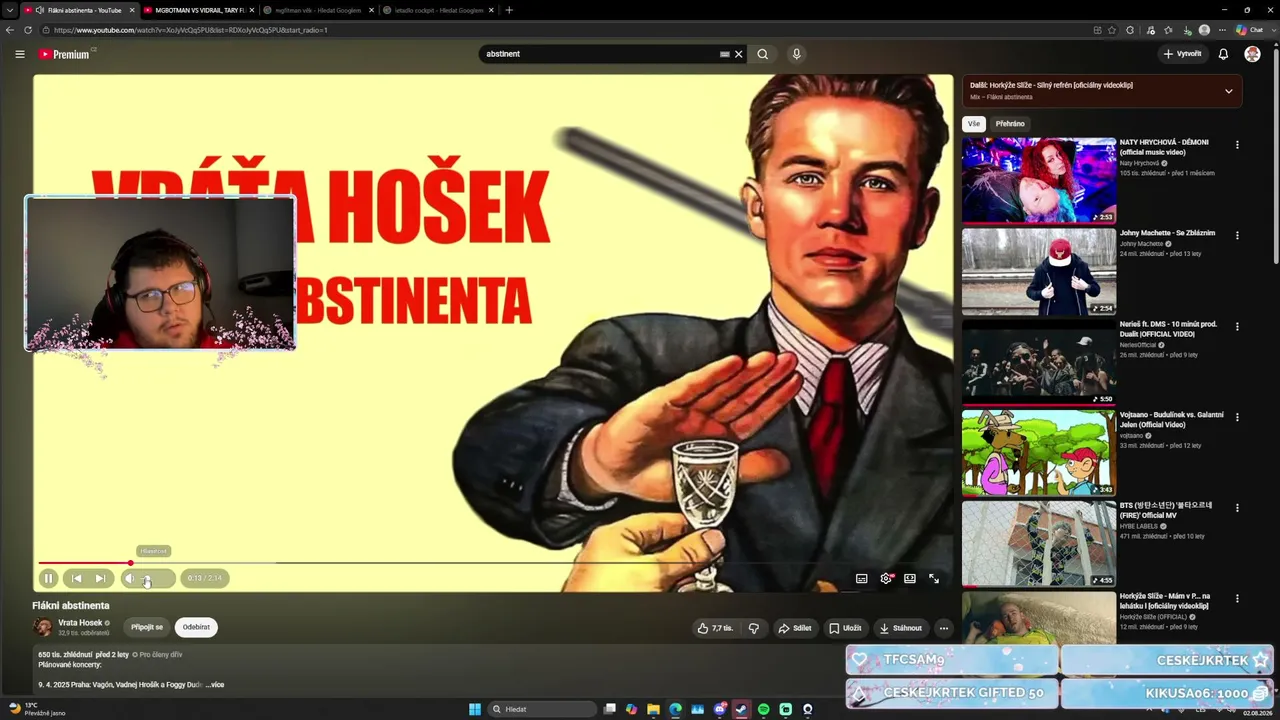Open the tab search dropdown arrow

pos(9,10)
